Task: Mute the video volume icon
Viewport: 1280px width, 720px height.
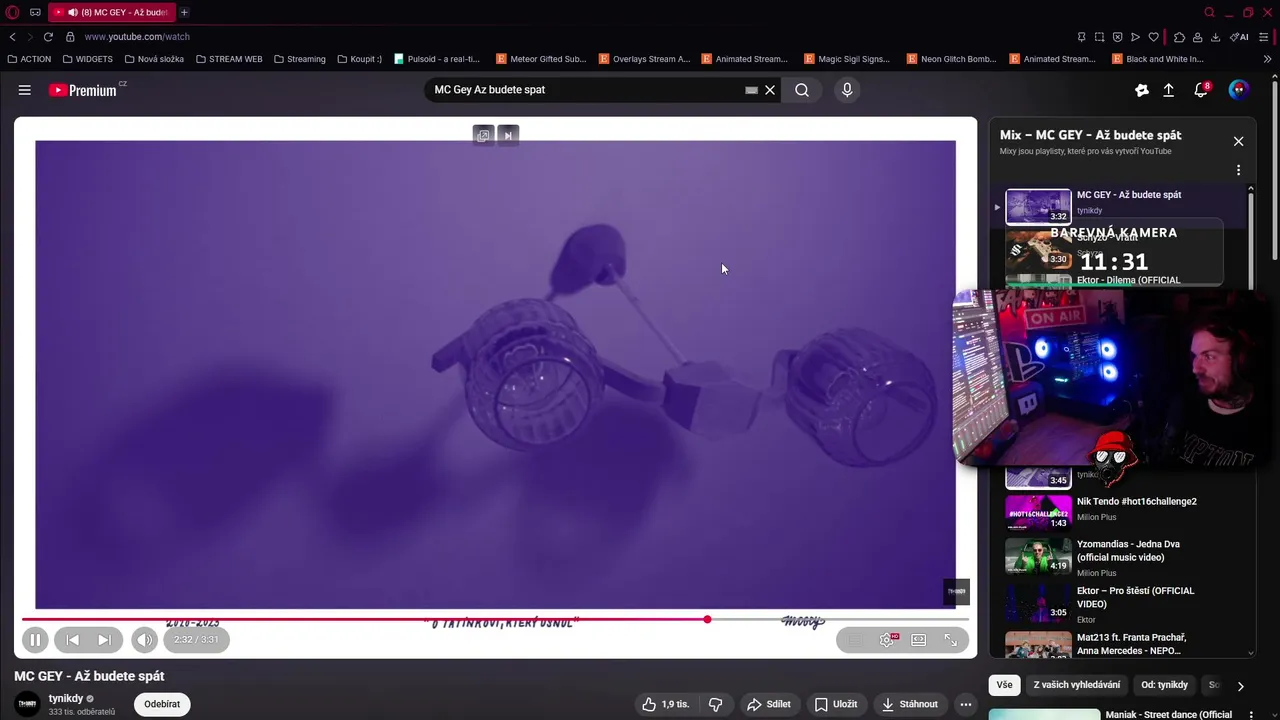Action: (x=145, y=640)
